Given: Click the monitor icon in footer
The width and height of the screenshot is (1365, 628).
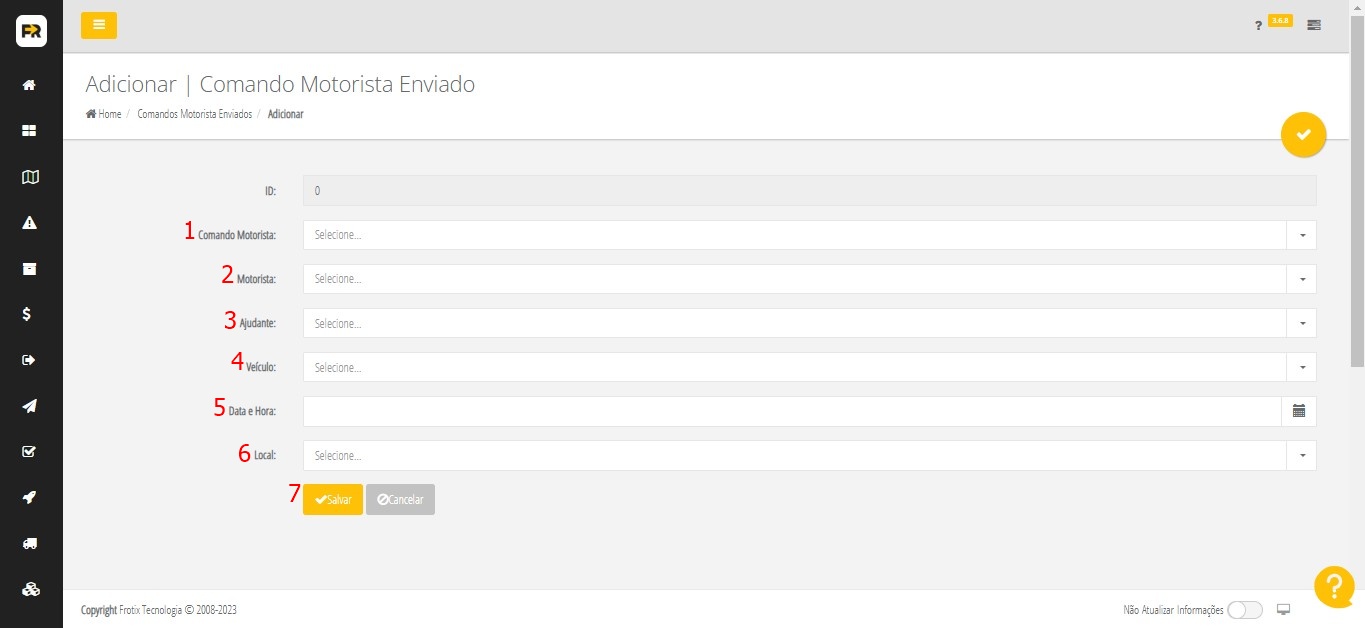Looking at the screenshot, I should coord(1284,610).
